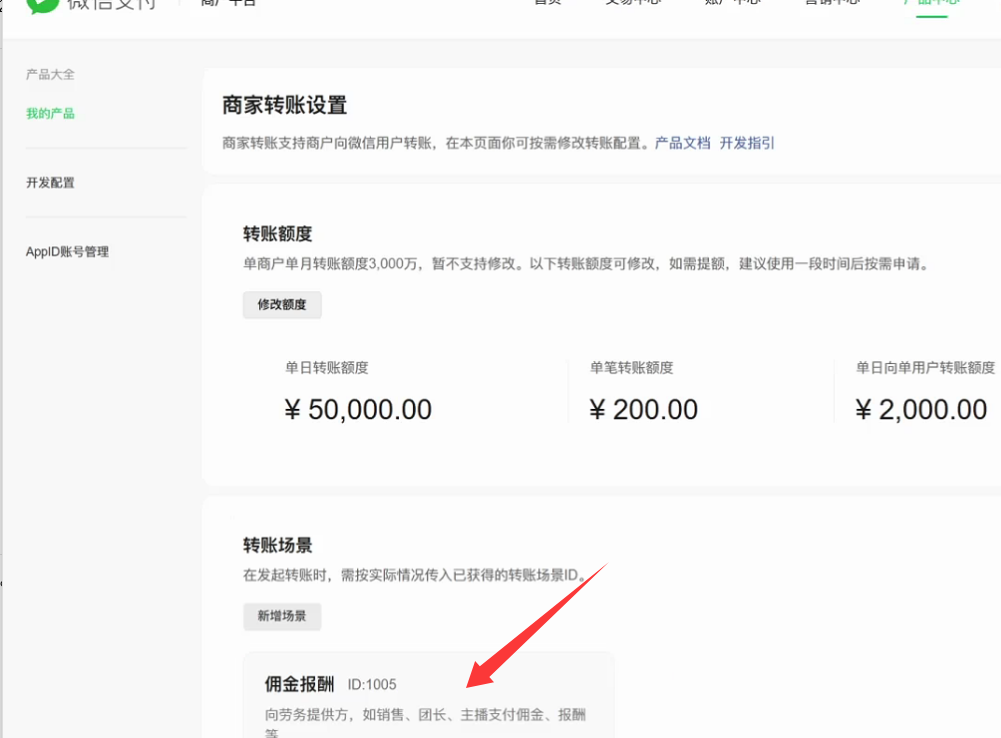Click the 修改额度 button
The height and width of the screenshot is (738, 1001).
click(x=282, y=305)
